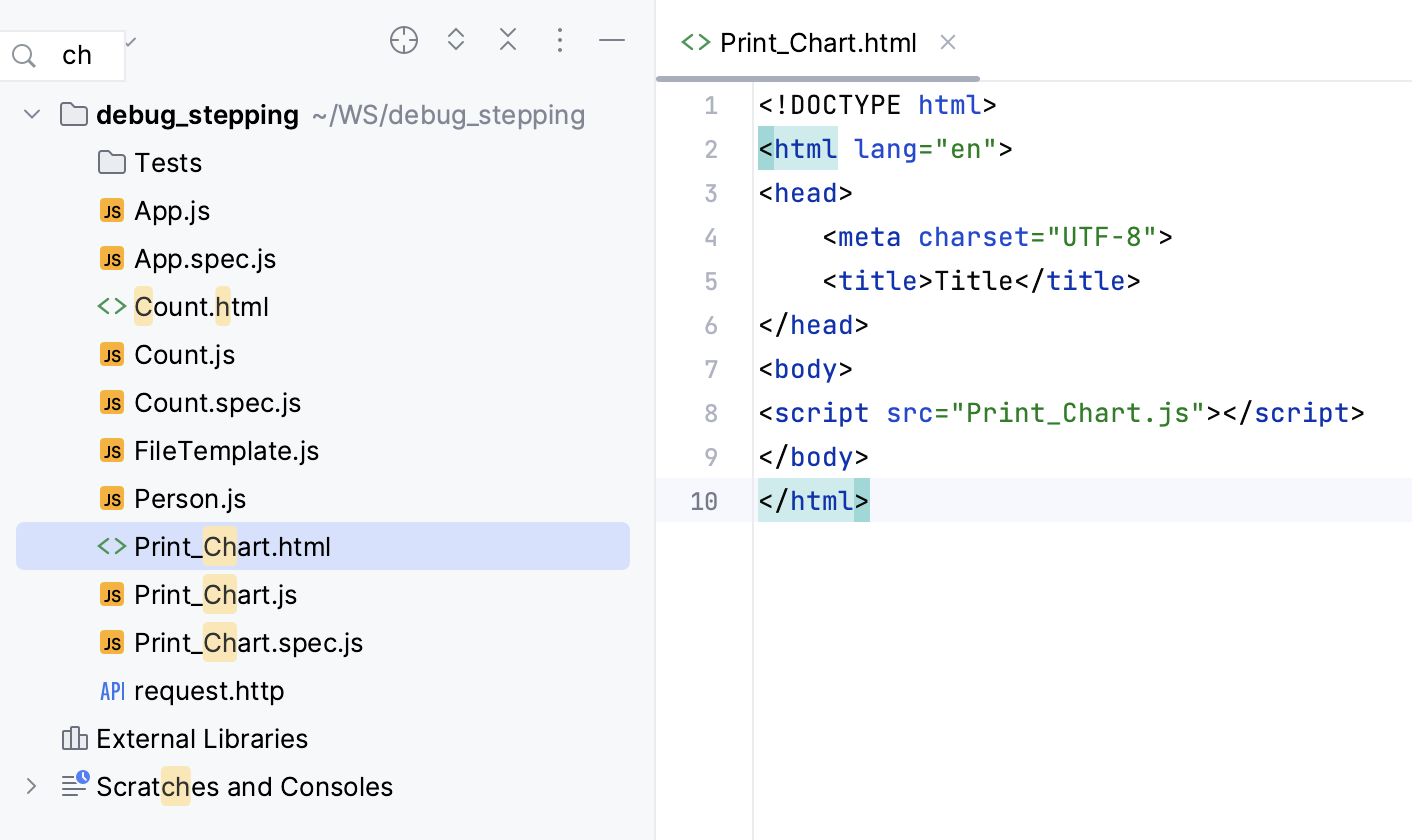Open the project view dropdown arrow beside the search box
This screenshot has width=1412, height=840.
131,42
